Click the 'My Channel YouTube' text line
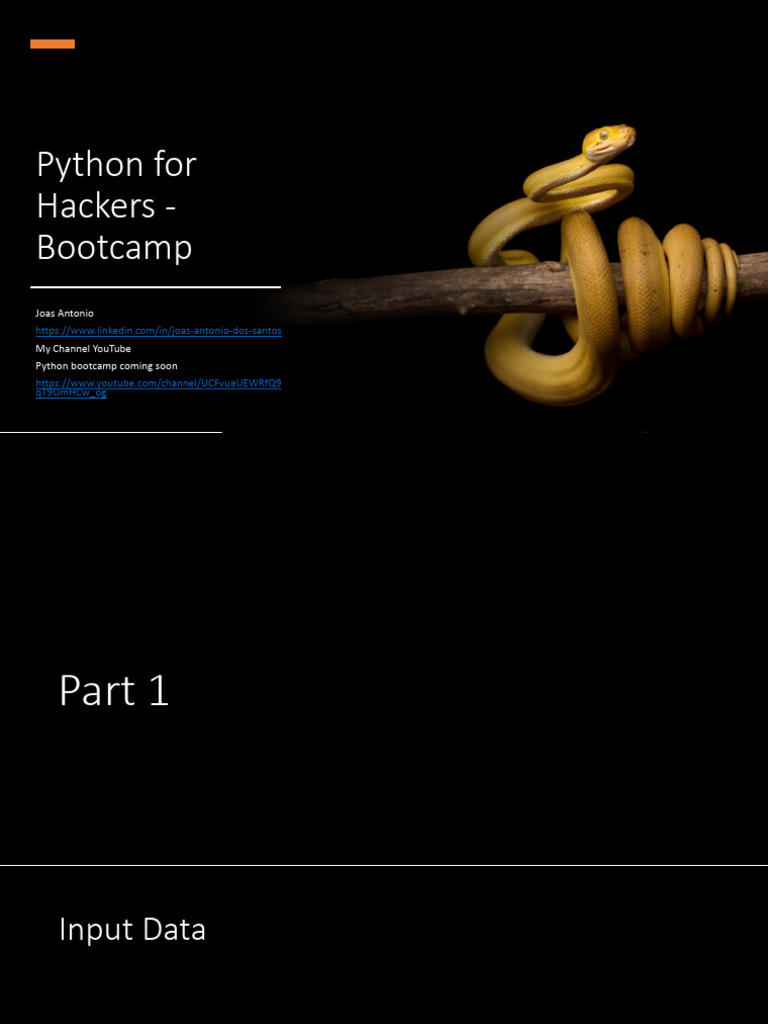The width and height of the screenshot is (768, 1024). click(83, 349)
